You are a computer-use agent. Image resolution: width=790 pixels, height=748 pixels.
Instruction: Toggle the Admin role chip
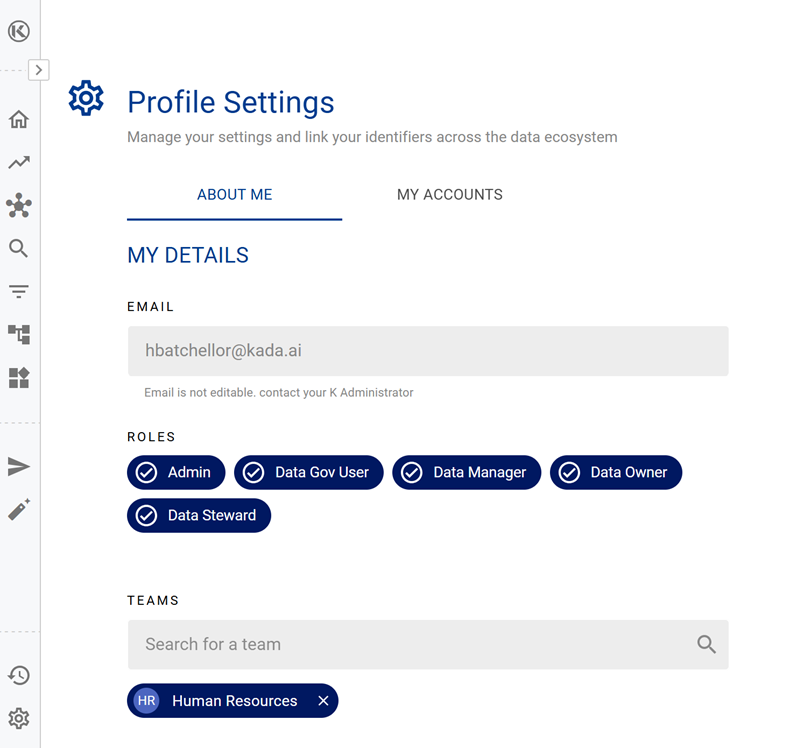(176, 473)
